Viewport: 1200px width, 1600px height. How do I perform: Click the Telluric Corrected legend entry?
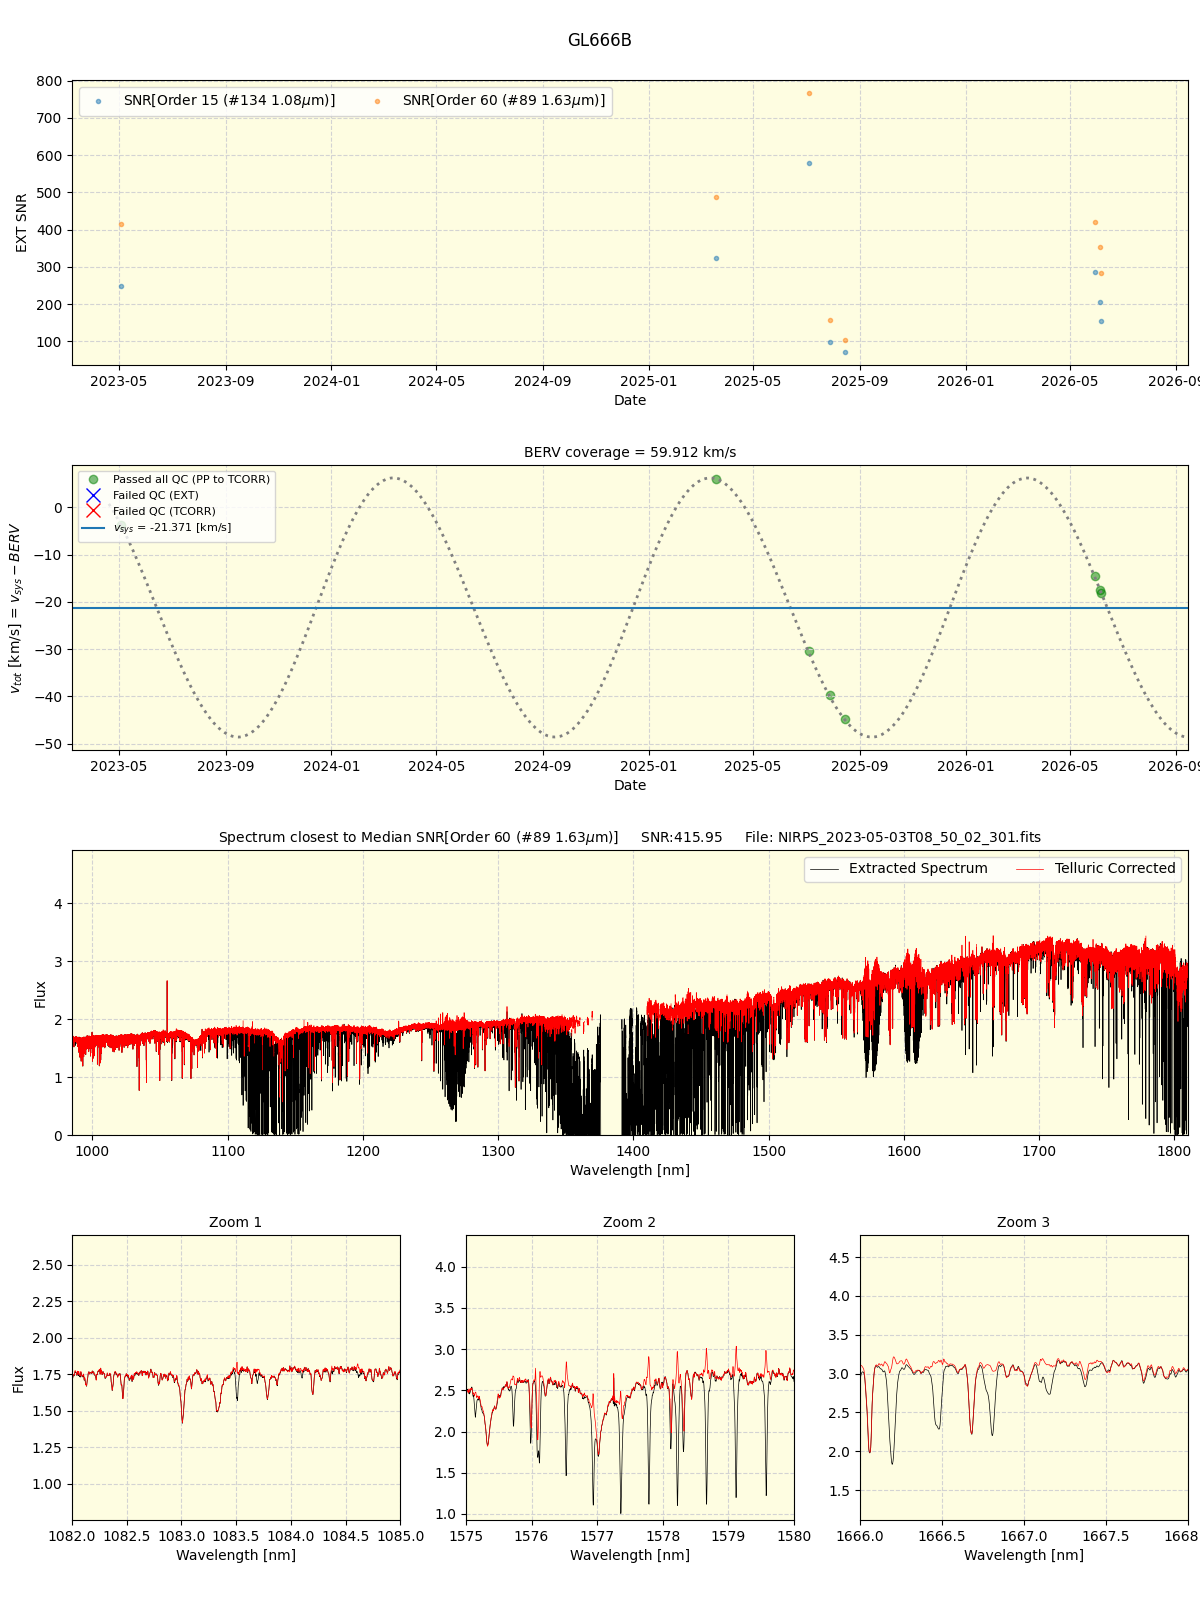pos(1095,869)
